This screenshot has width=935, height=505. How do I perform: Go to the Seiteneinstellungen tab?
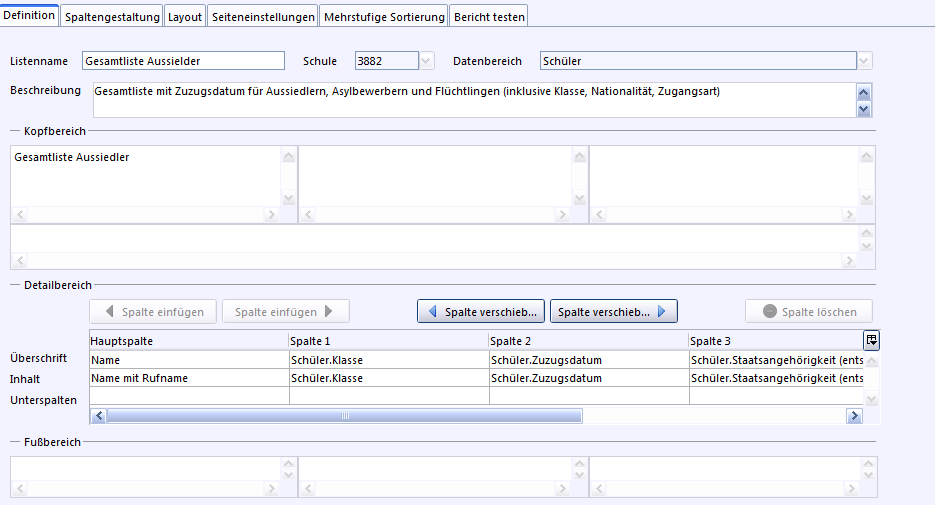pos(263,17)
